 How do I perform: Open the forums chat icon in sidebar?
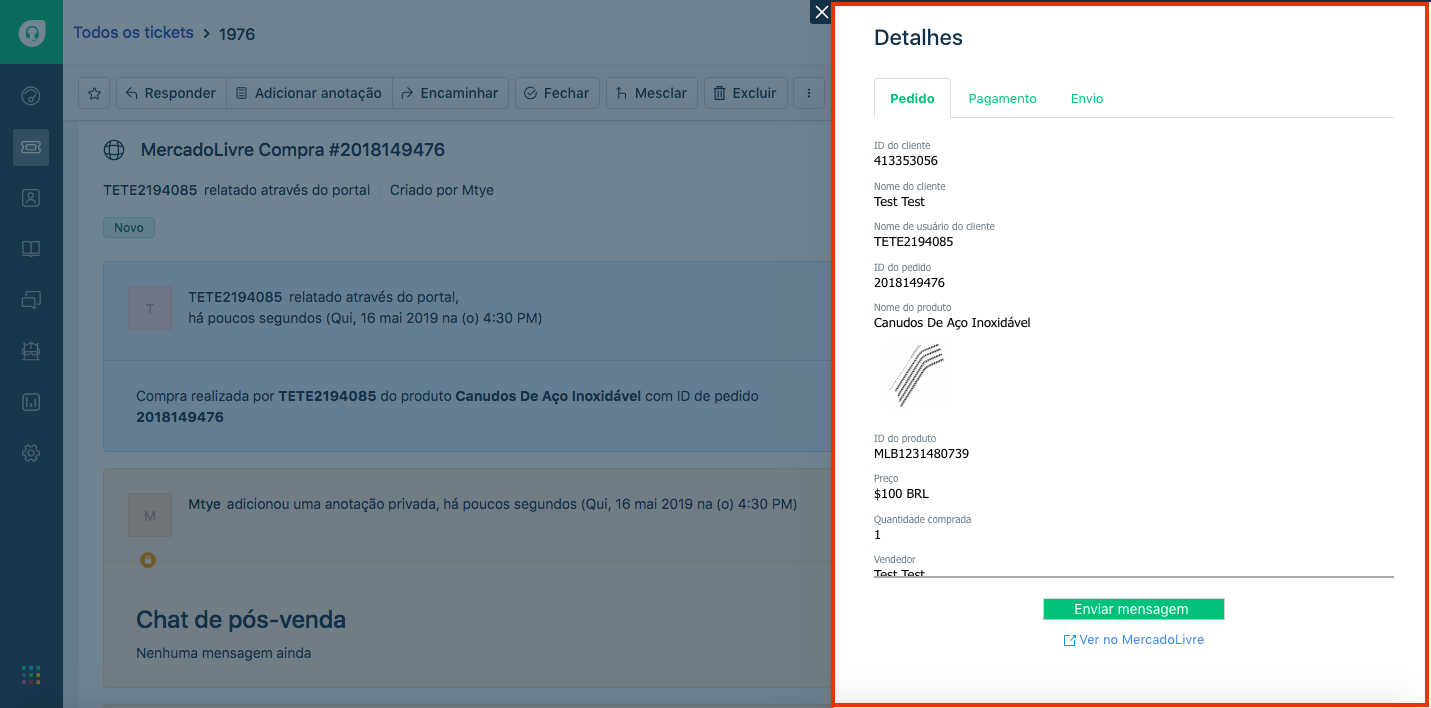(31, 299)
